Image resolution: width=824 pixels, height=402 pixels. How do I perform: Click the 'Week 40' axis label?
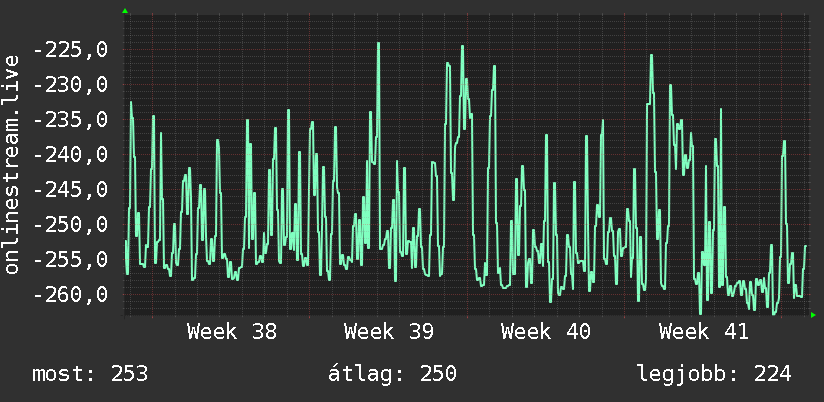coord(546,332)
